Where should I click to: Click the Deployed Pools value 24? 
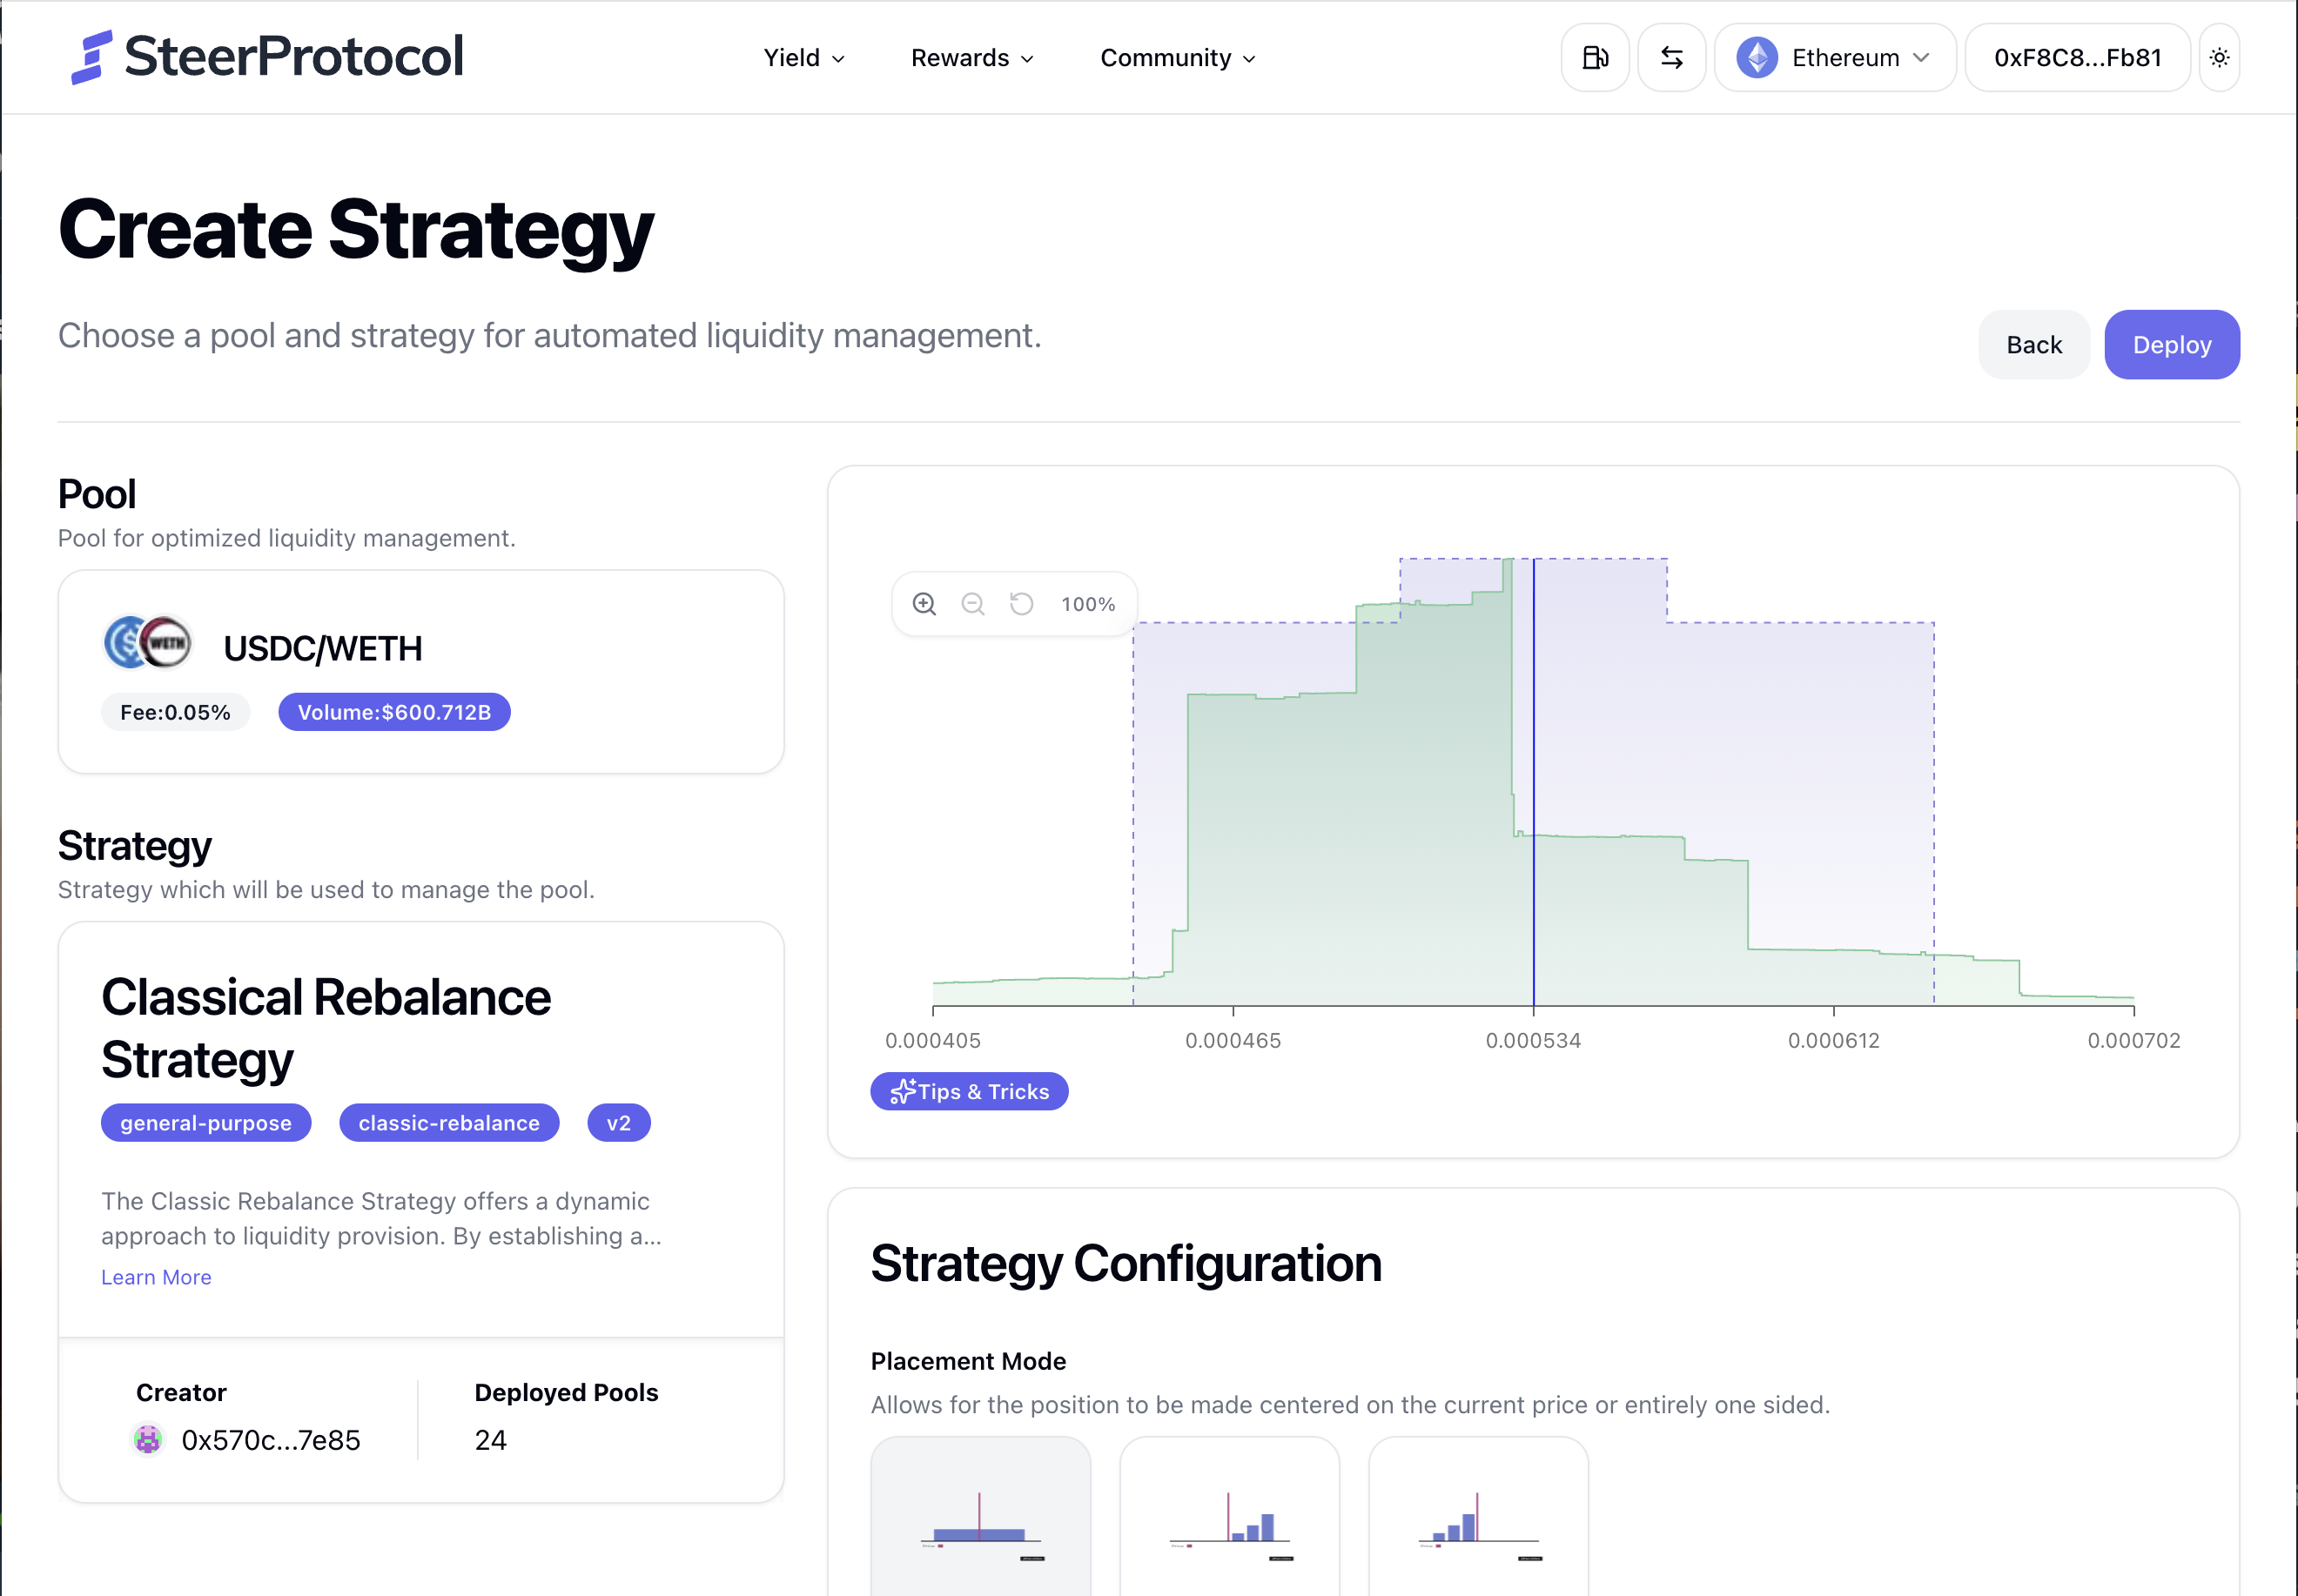[x=490, y=1440]
